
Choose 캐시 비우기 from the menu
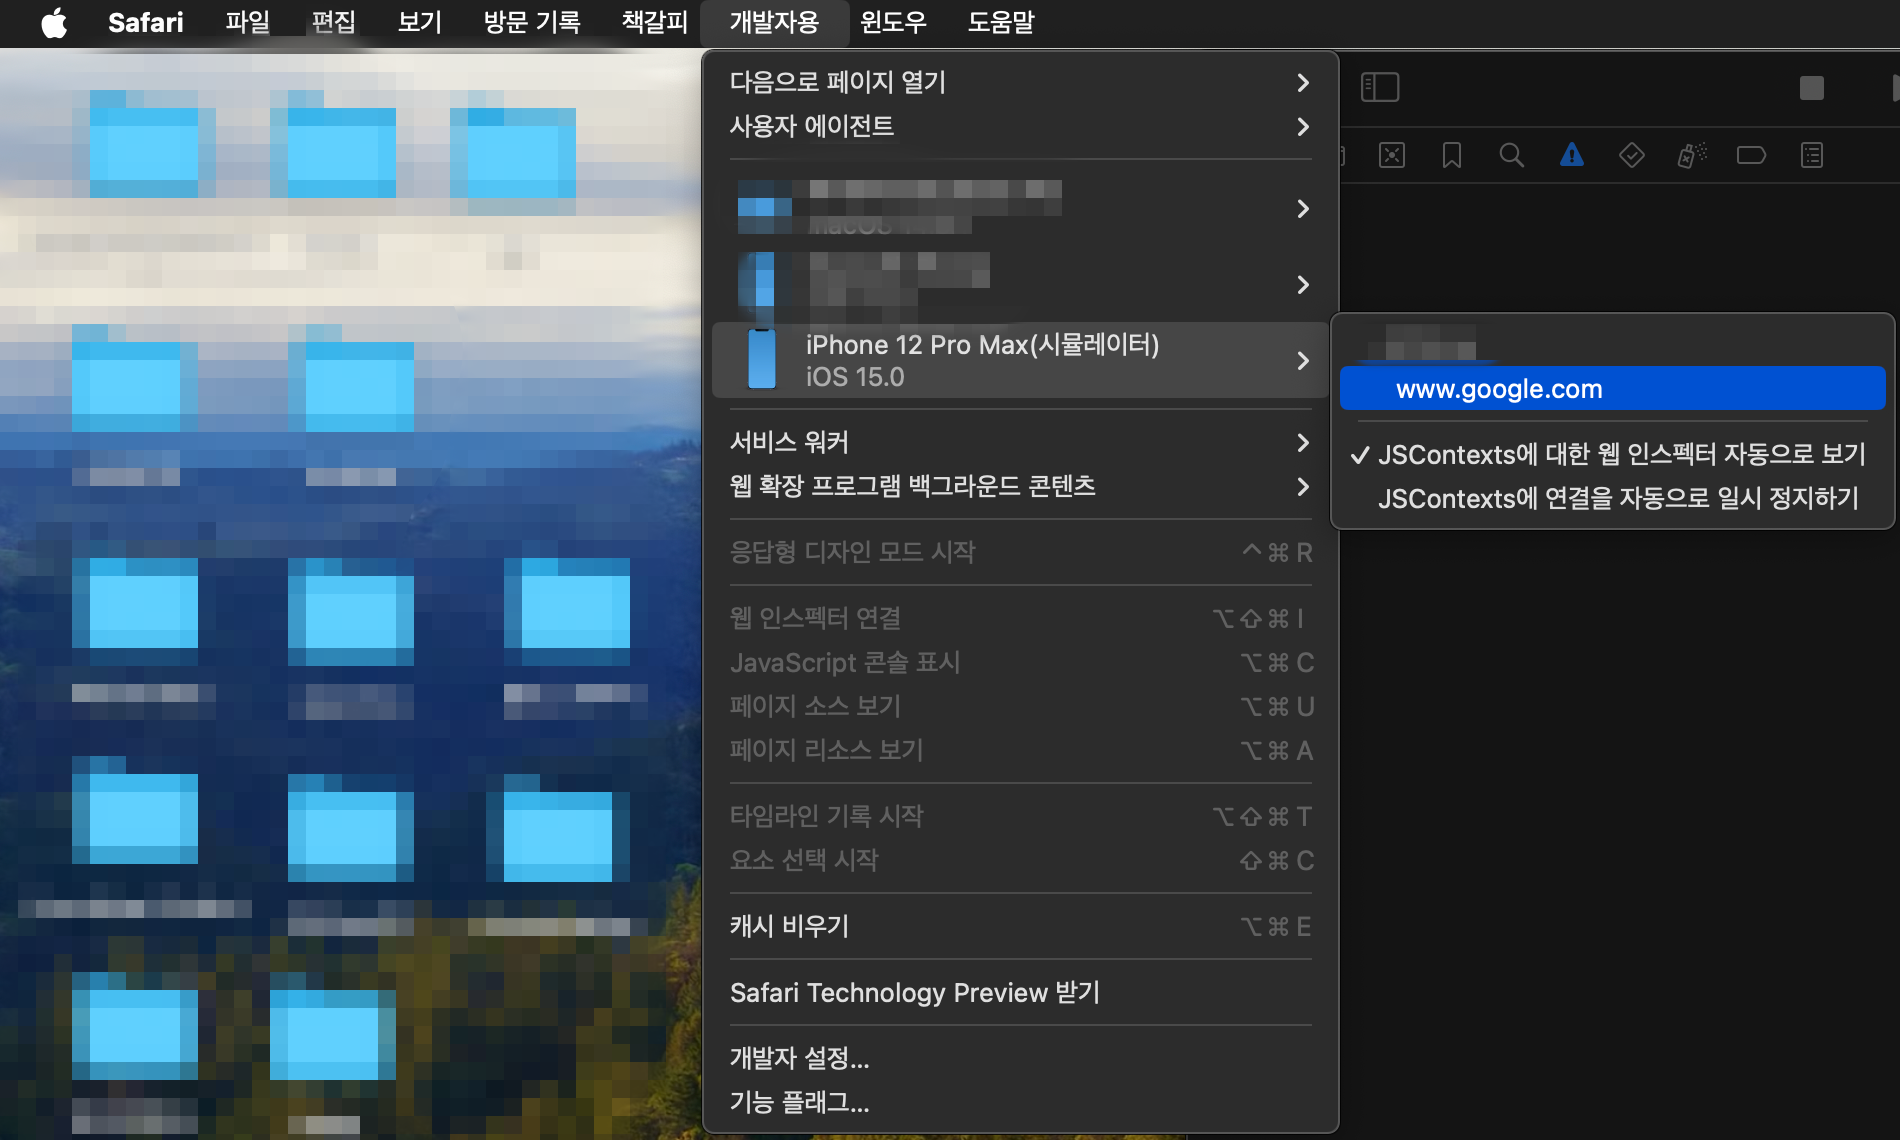pyautogui.click(x=1020, y=926)
